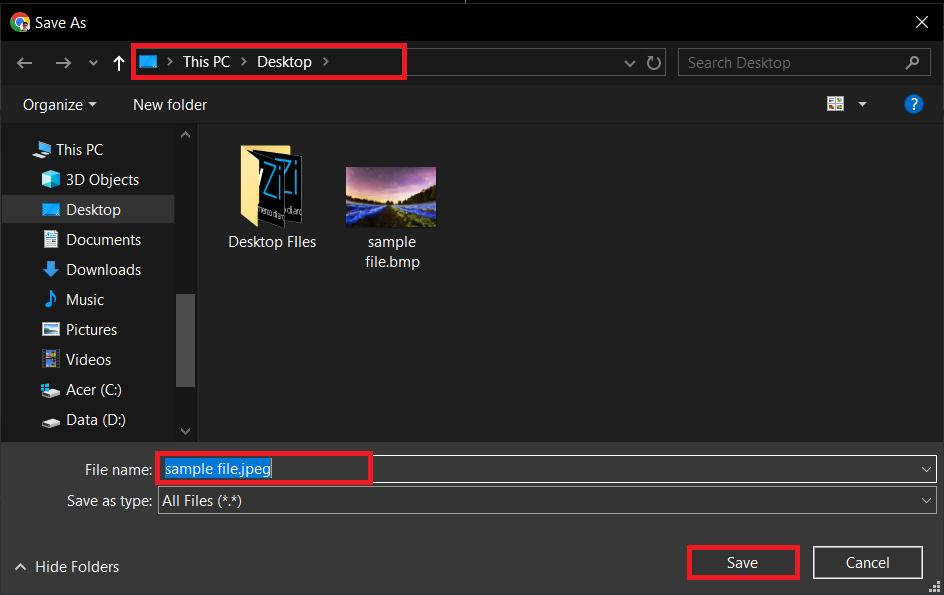The height and width of the screenshot is (595, 944).
Task: Click New folder to create a folder
Action: (x=169, y=104)
